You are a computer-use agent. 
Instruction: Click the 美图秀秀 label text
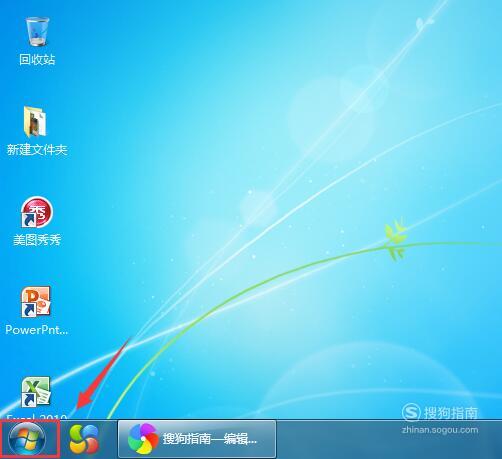pyautogui.click(x=37, y=240)
